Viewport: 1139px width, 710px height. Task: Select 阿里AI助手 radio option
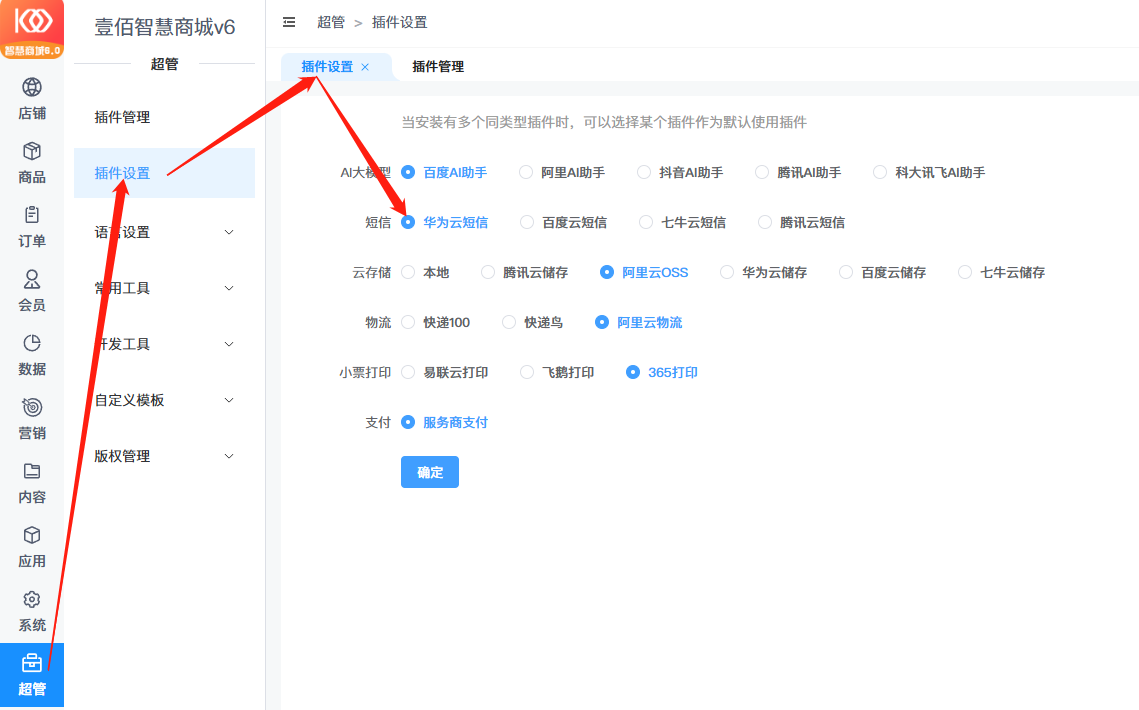pyautogui.click(x=526, y=172)
